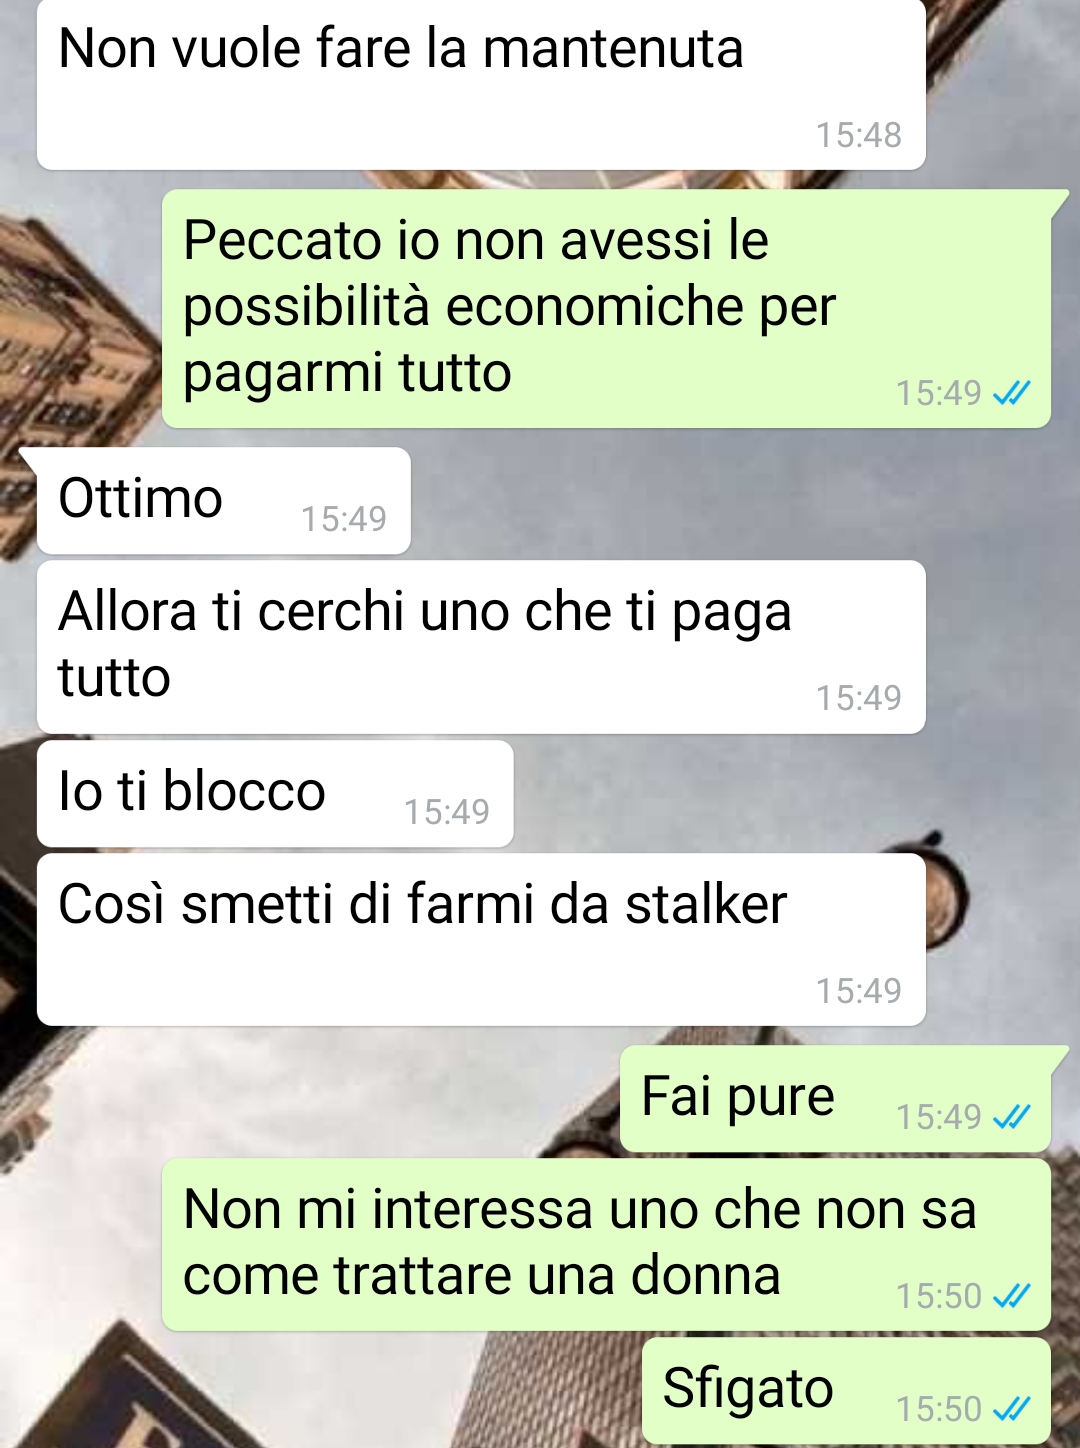The height and width of the screenshot is (1448, 1080).
Task: Select the "Ottimo" message bubble
Action: (224, 500)
